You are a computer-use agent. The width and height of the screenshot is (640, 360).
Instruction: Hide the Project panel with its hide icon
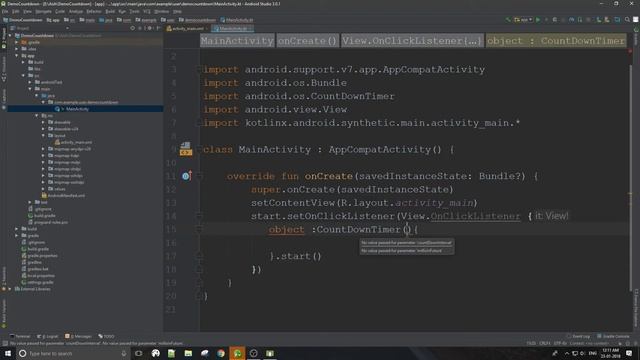(x=158, y=28)
